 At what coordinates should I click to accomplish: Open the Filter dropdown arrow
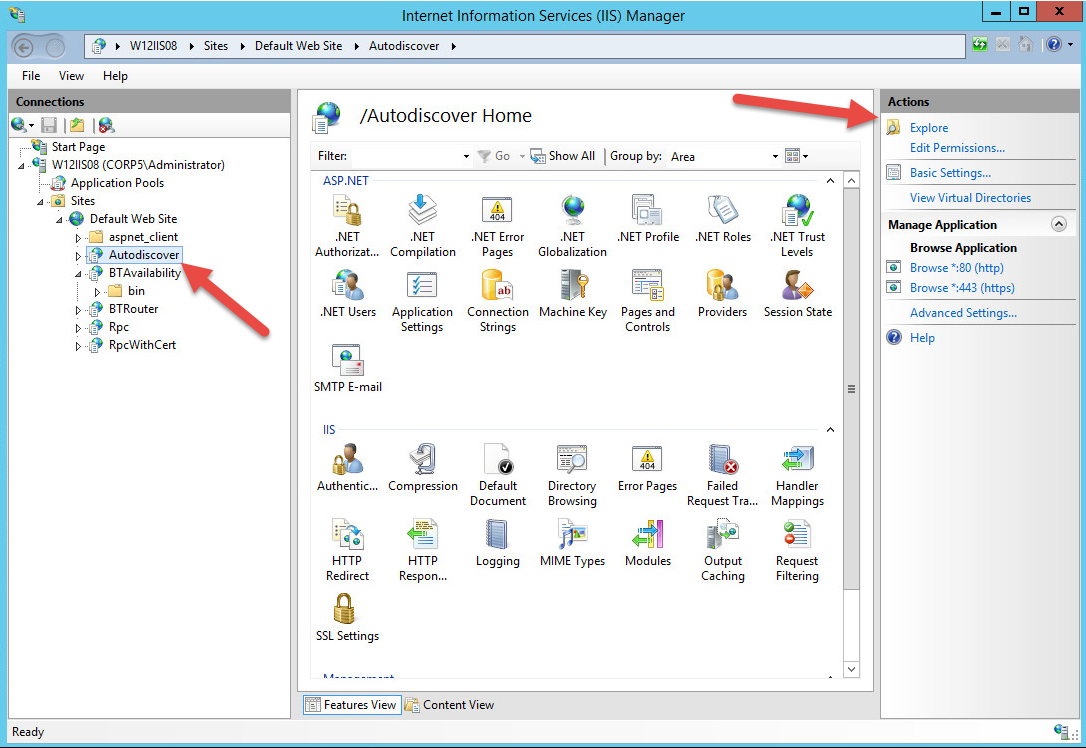pos(466,157)
